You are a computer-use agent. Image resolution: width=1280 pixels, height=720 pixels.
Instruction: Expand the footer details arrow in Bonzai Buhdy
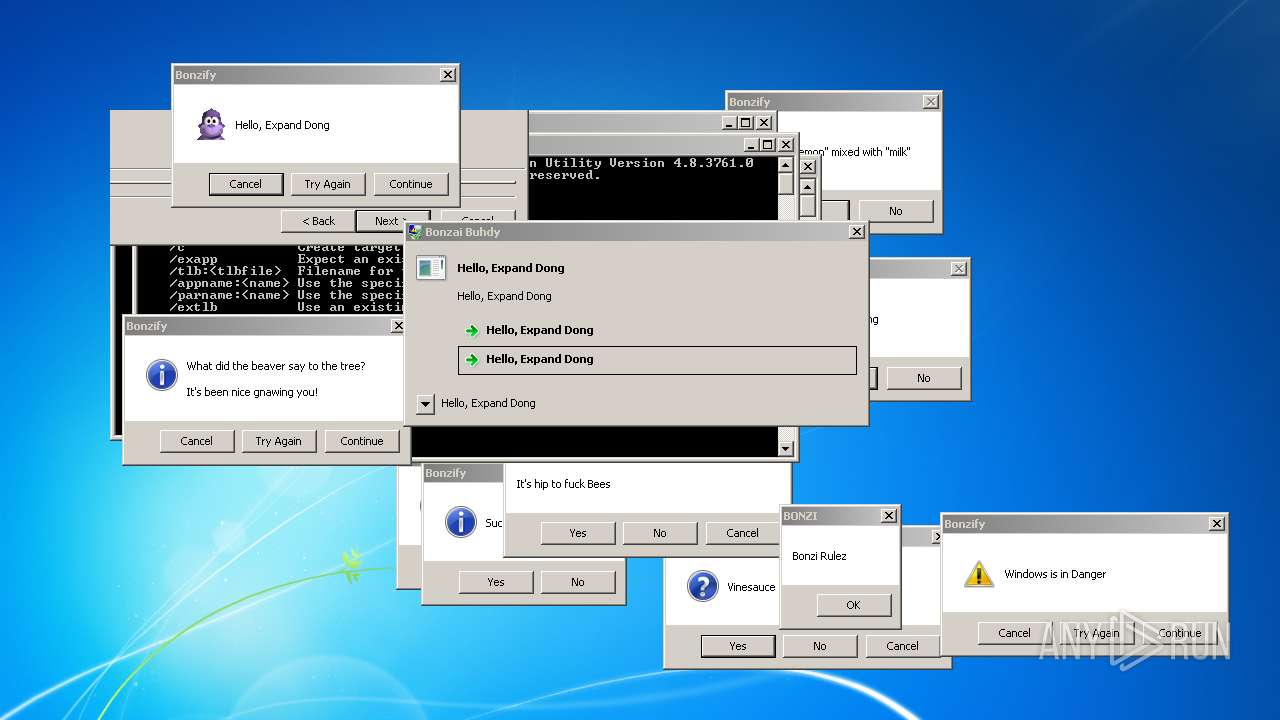click(425, 404)
